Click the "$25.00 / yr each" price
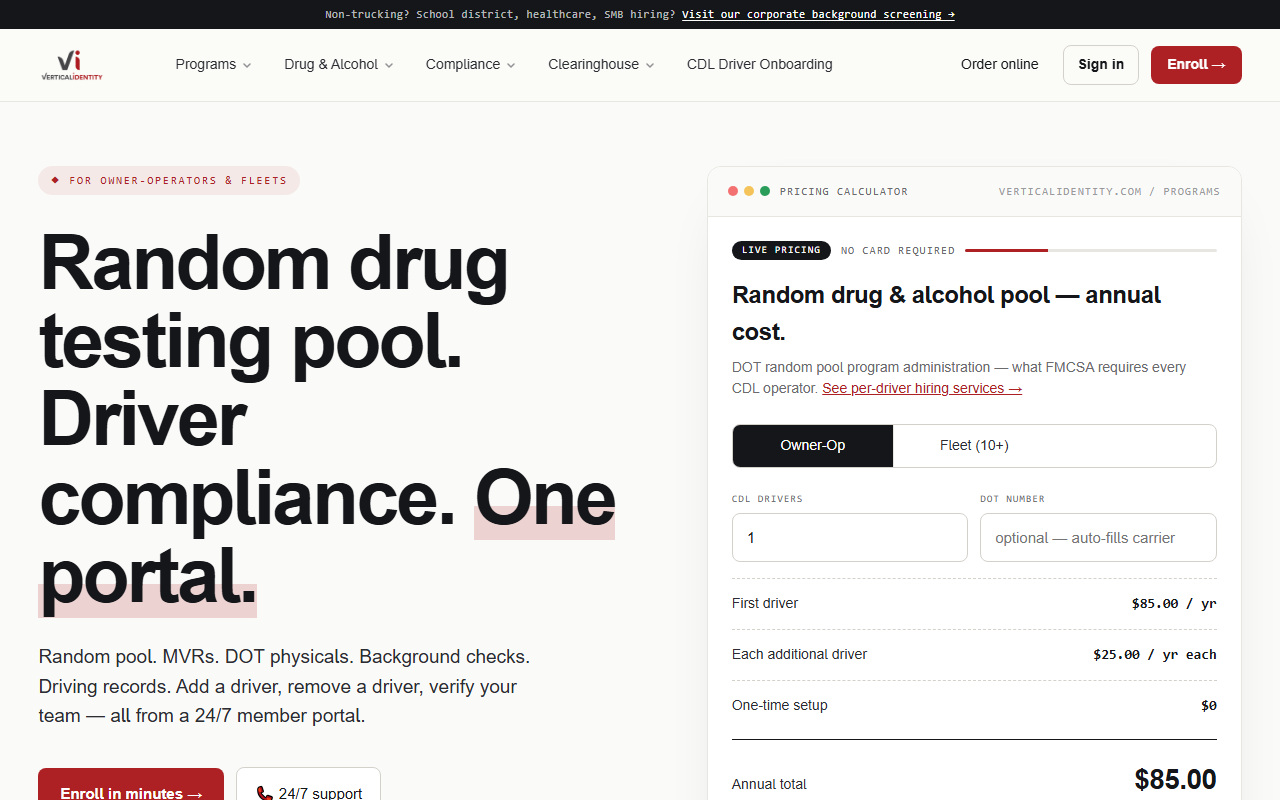1280x800 pixels. [1155, 655]
